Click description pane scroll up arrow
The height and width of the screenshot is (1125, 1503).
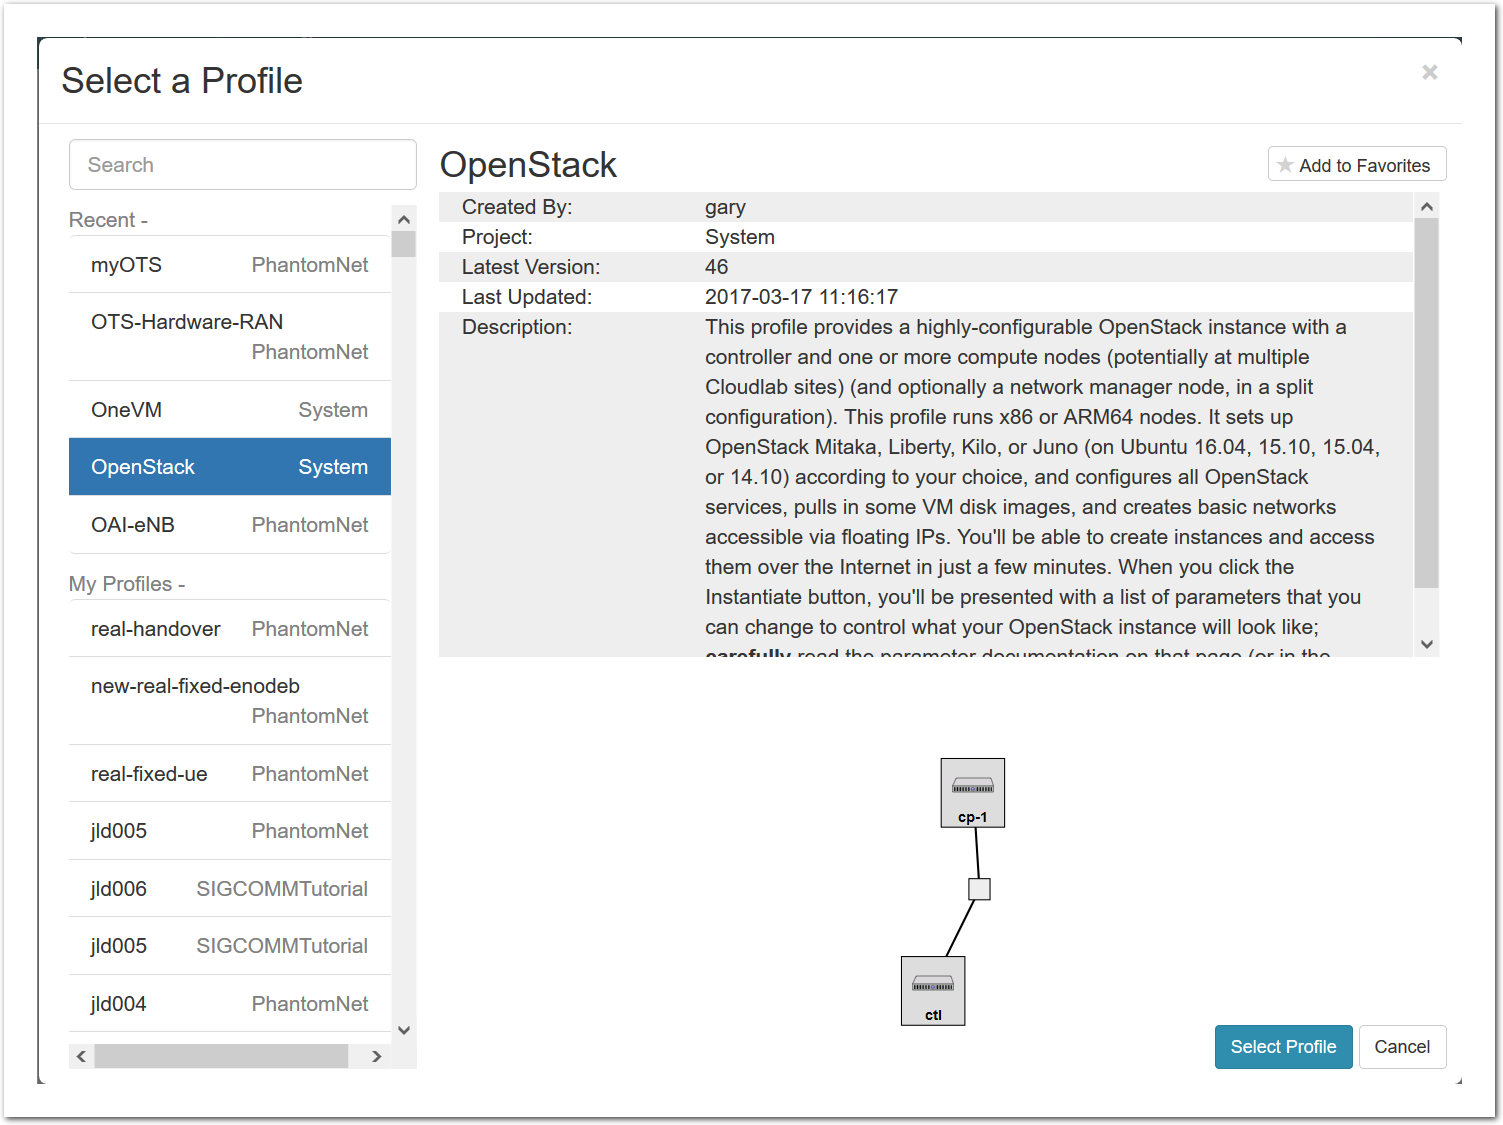(x=1427, y=206)
